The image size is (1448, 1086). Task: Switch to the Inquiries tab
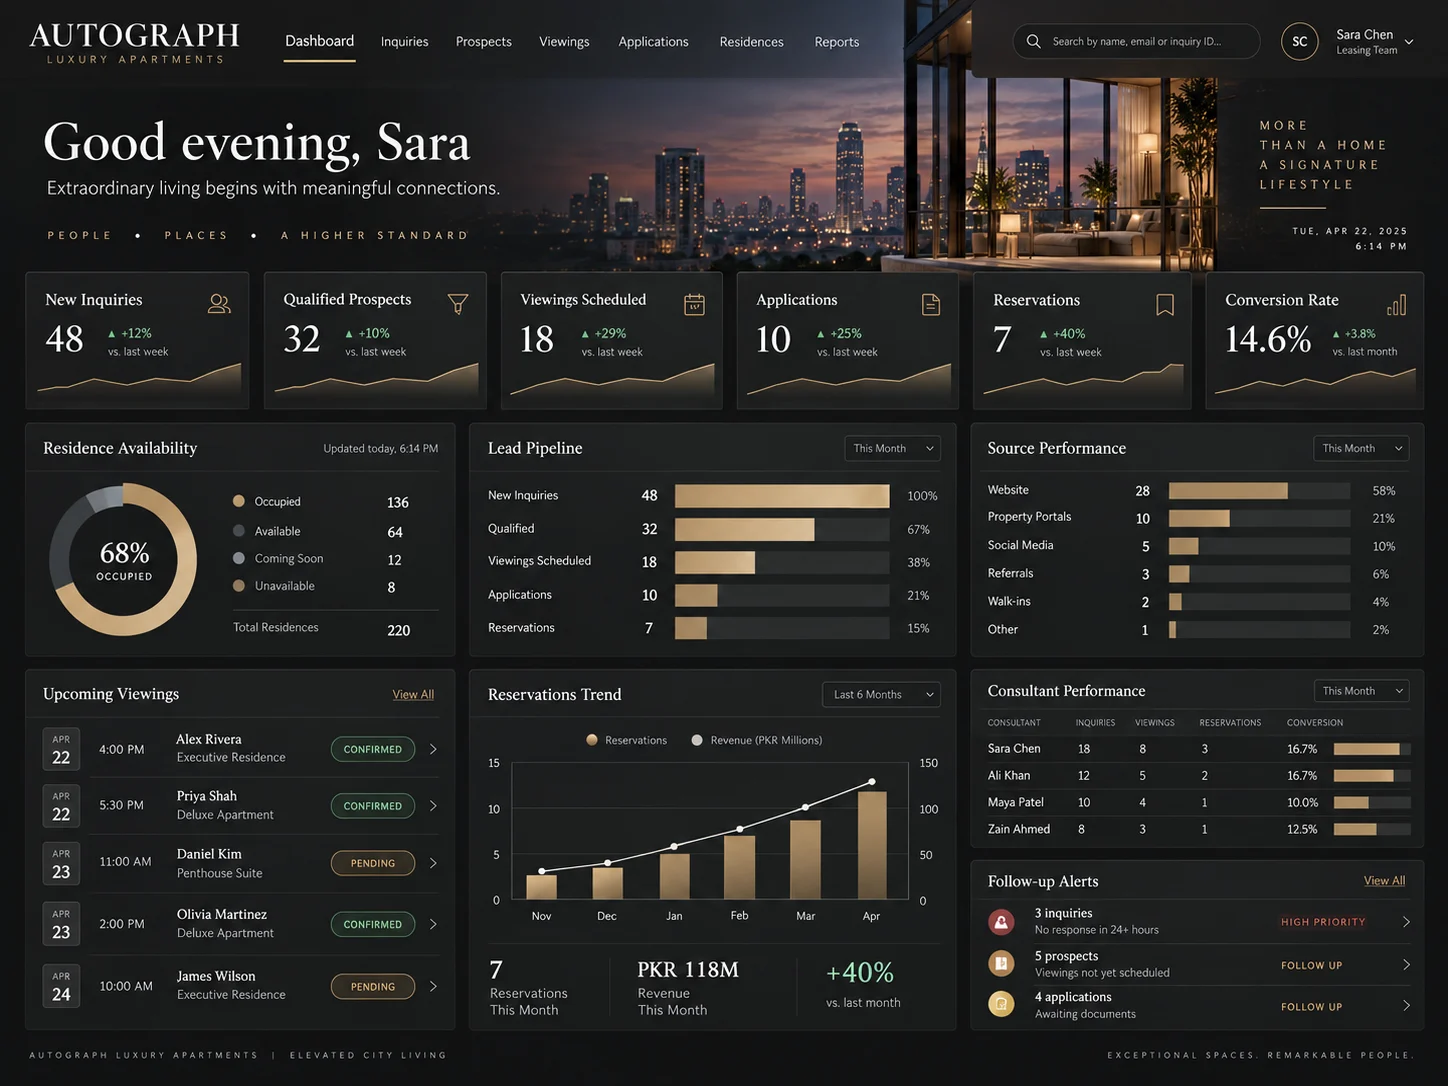tap(404, 42)
